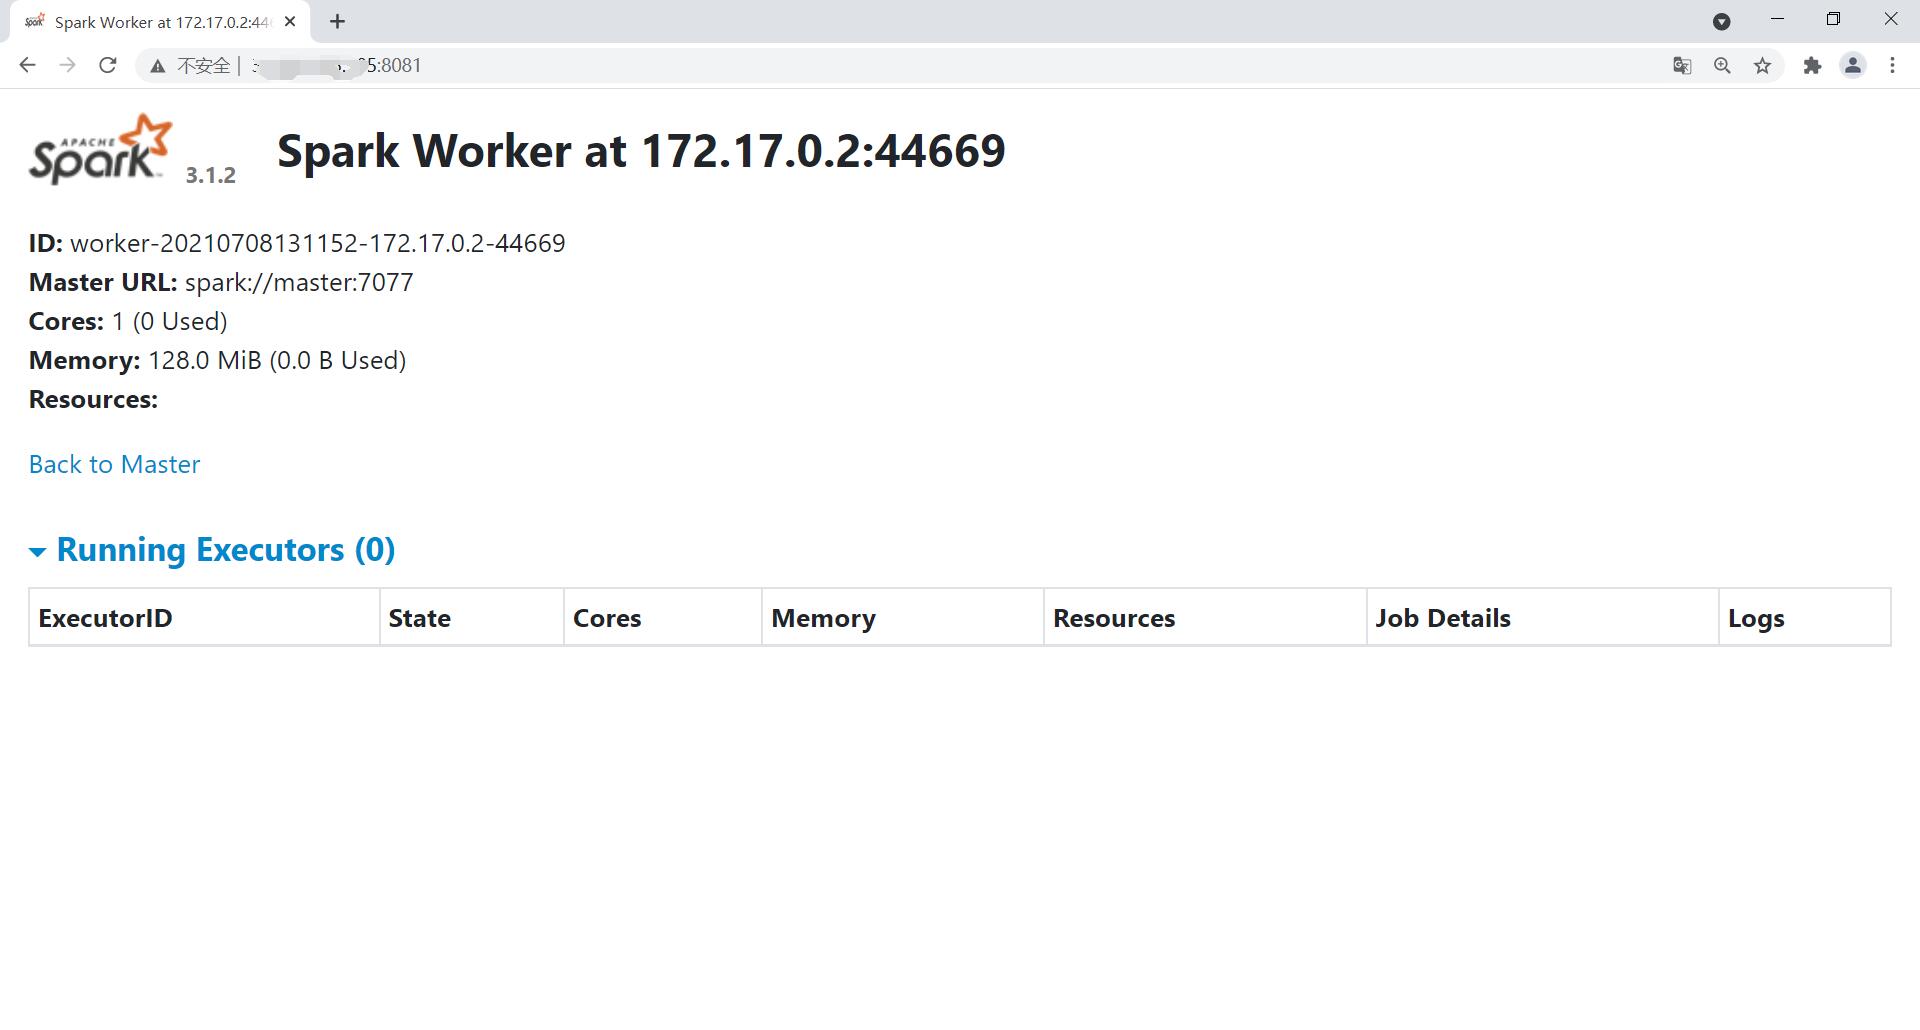The height and width of the screenshot is (1030, 1920).
Task: Click the browser Back arrow
Action: [27, 65]
